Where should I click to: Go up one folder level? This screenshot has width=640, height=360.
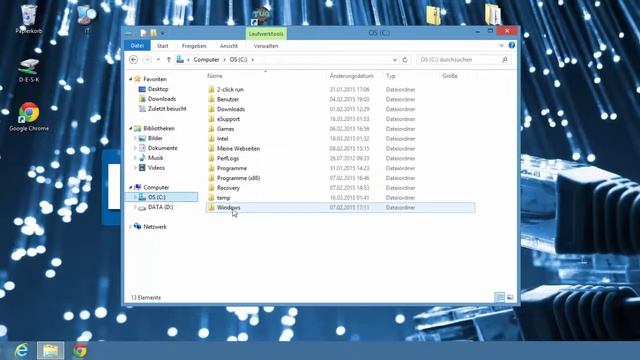169,60
